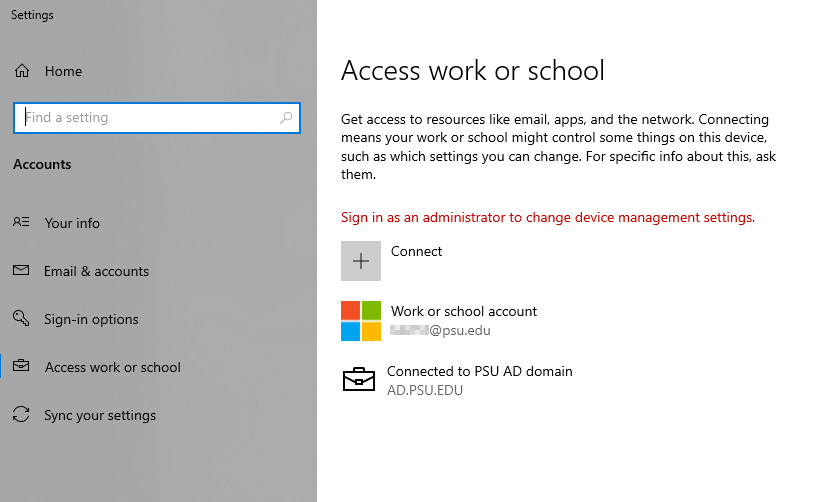Navigate to Sign-in options
Image resolution: width=824 pixels, height=502 pixels.
pos(91,319)
